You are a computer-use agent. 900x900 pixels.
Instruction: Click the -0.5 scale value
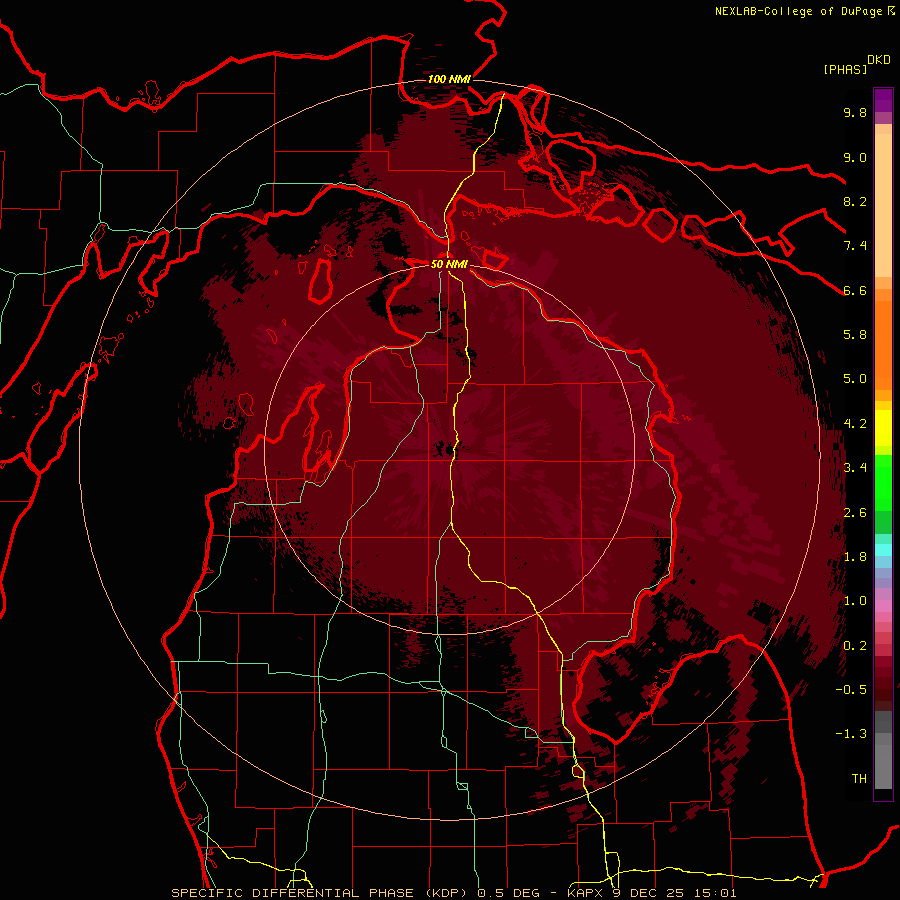851,690
